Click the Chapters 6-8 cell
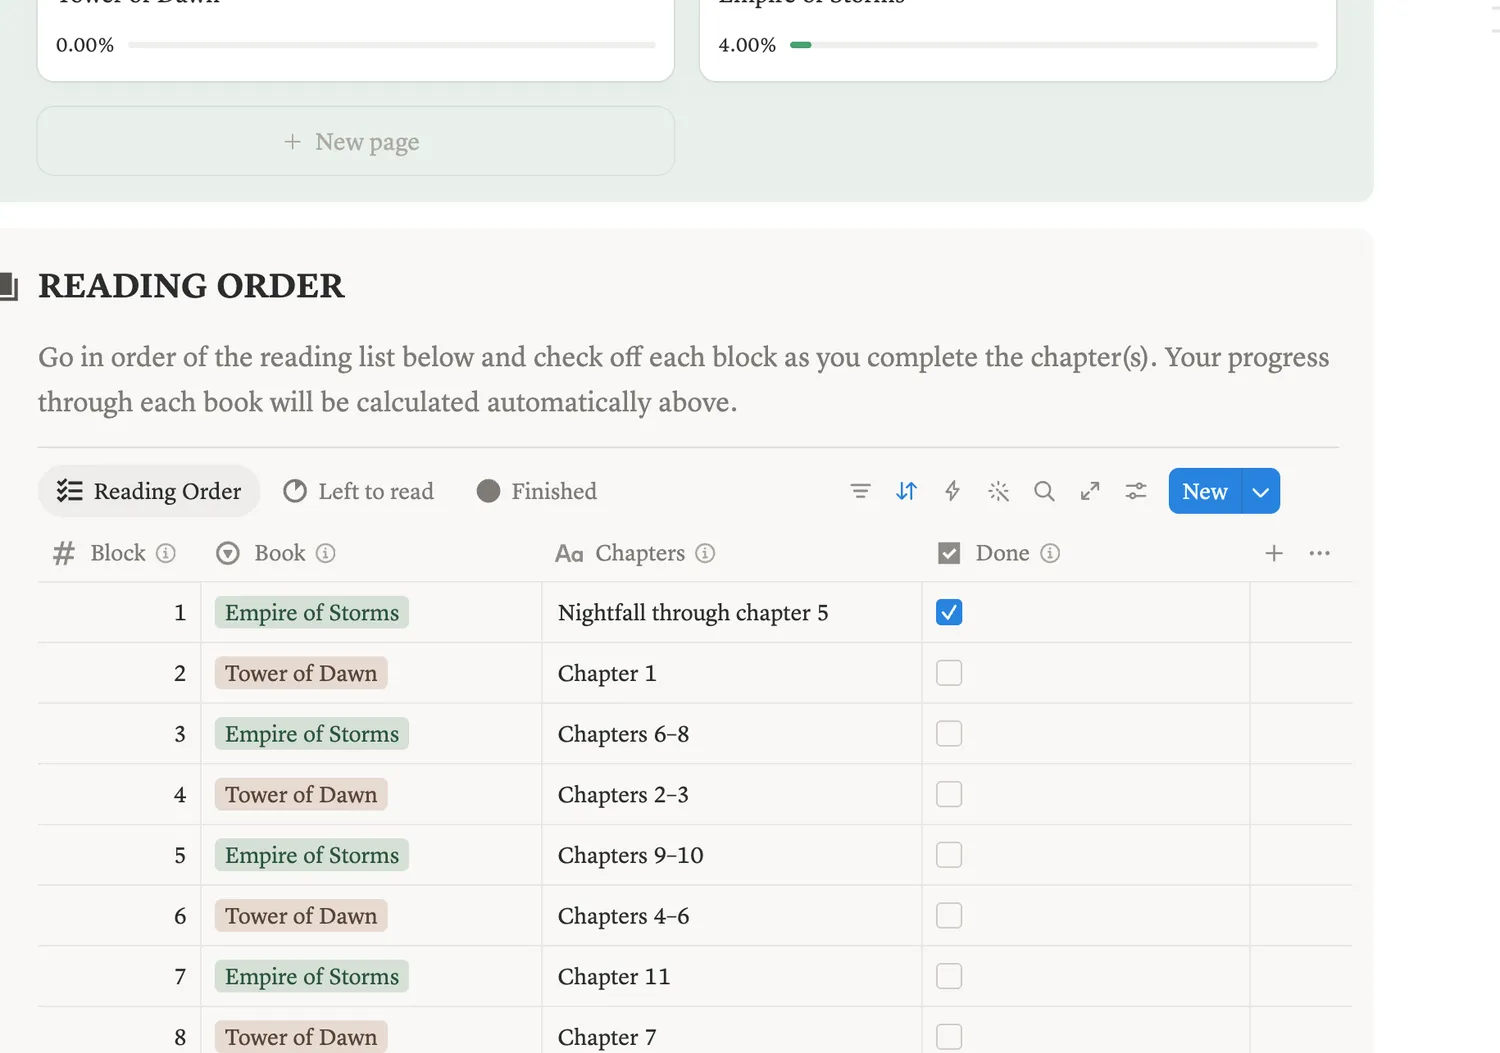The height and width of the screenshot is (1053, 1500). [731, 734]
